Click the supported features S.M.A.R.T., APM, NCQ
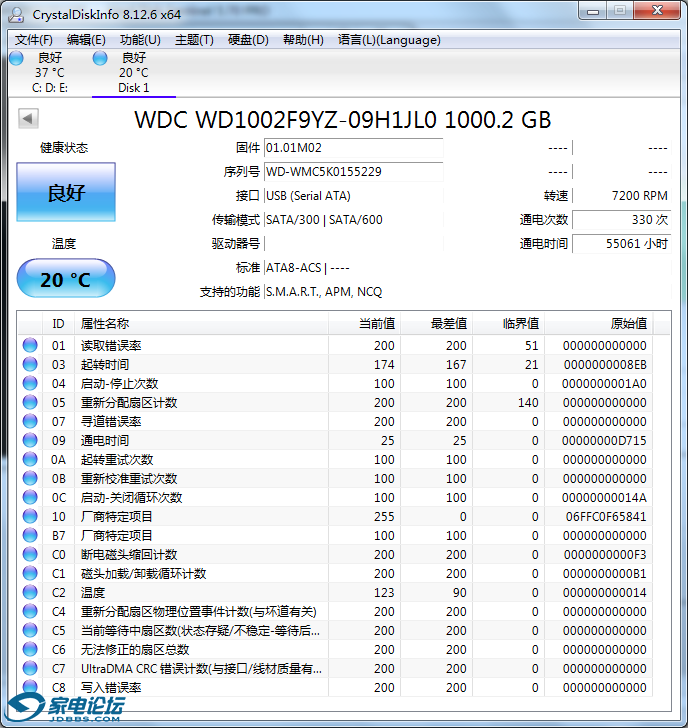 pos(324,292)
